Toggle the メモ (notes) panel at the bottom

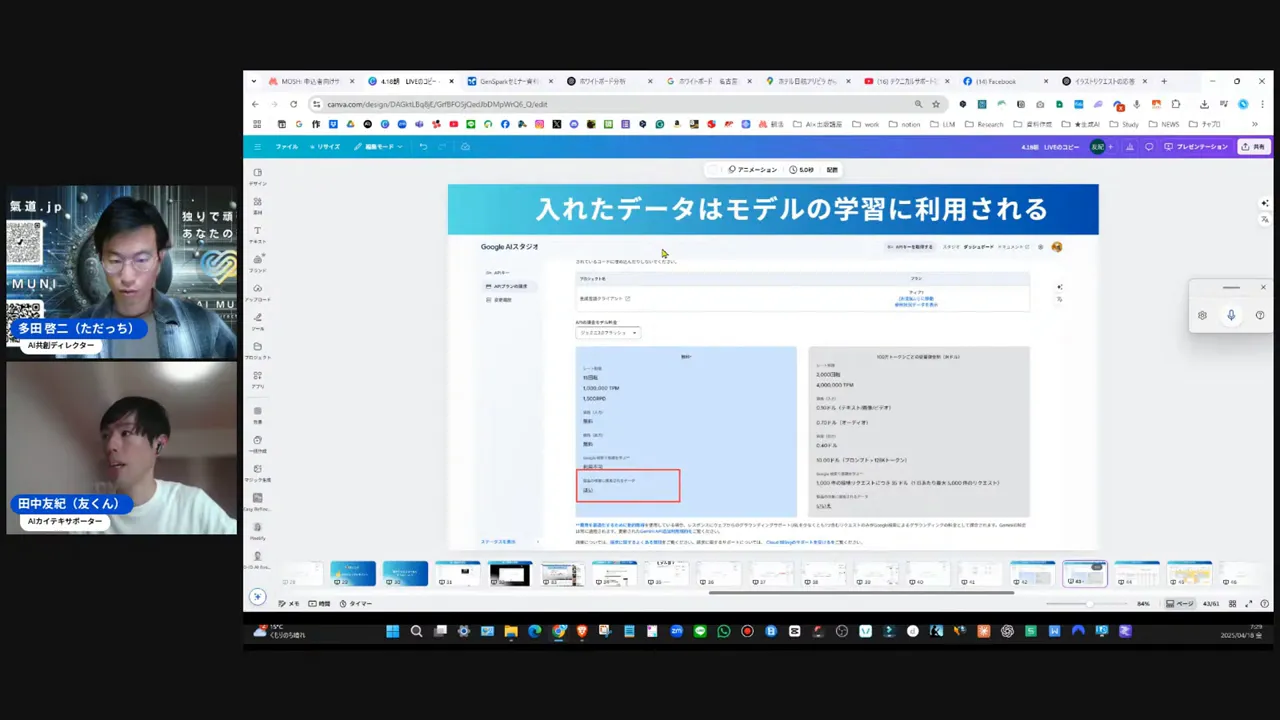[x=289, y=603]
